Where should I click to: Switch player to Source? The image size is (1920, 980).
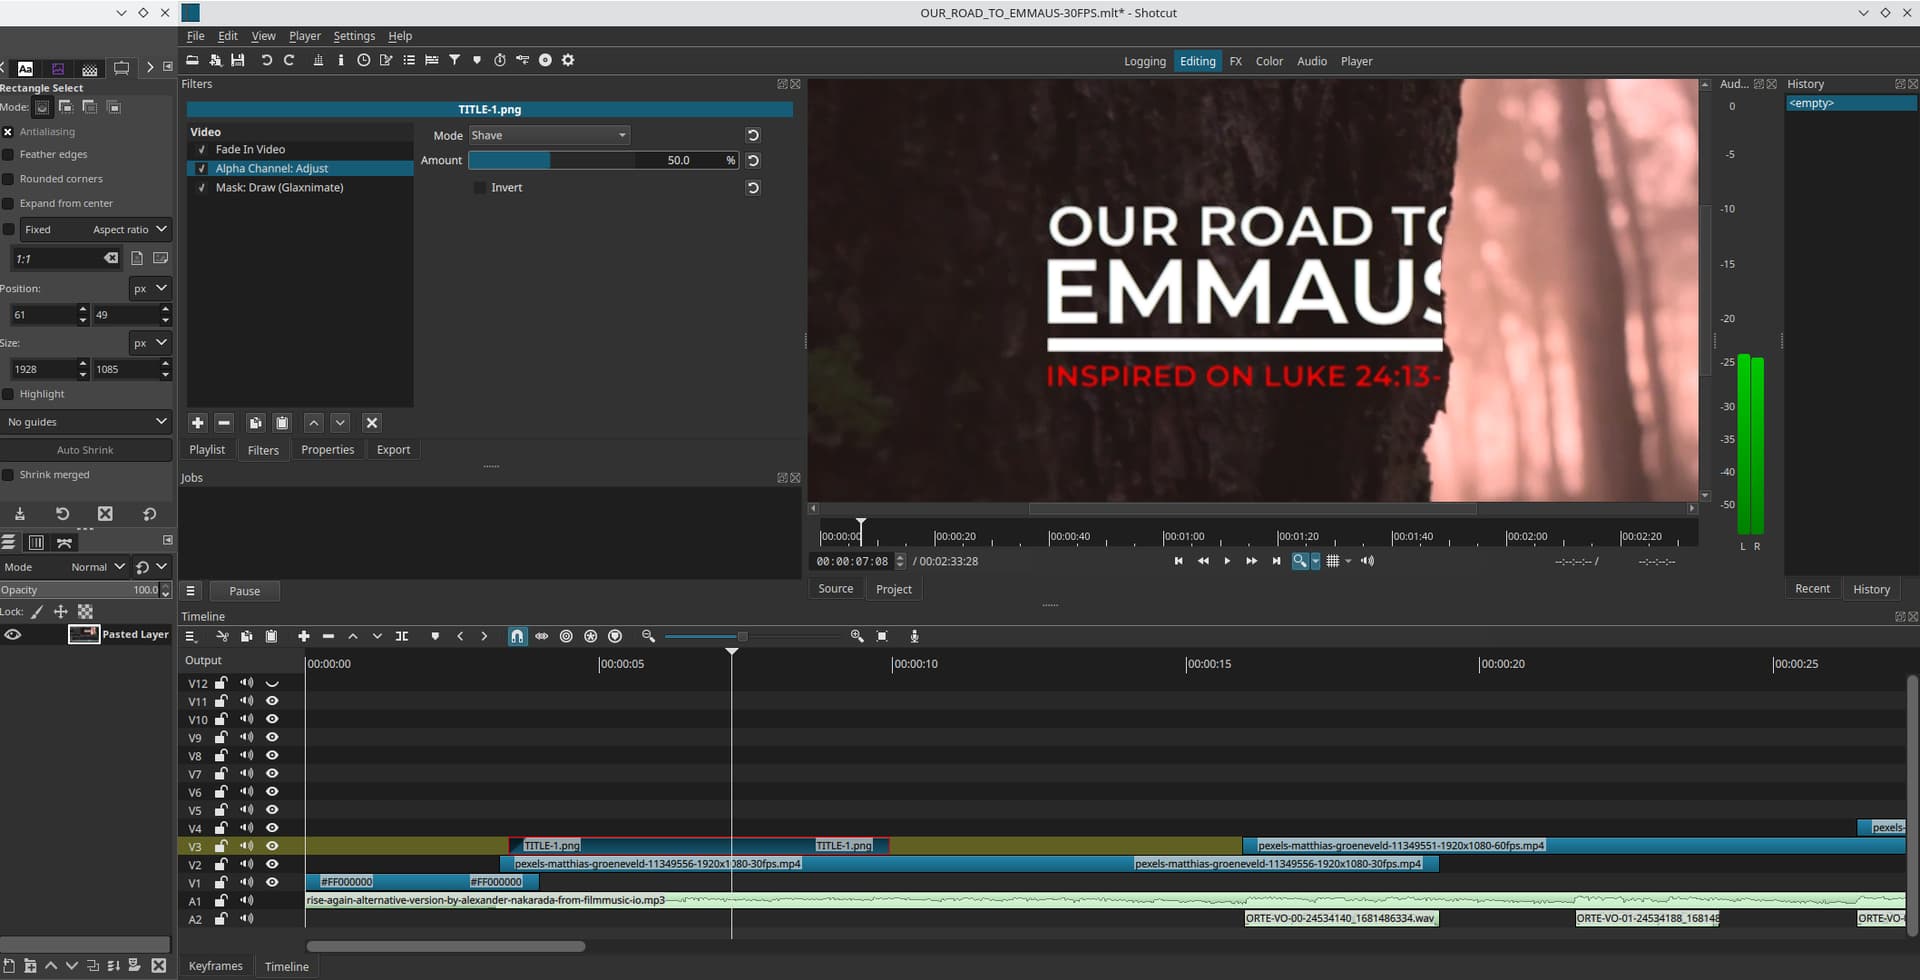point(836,589)
